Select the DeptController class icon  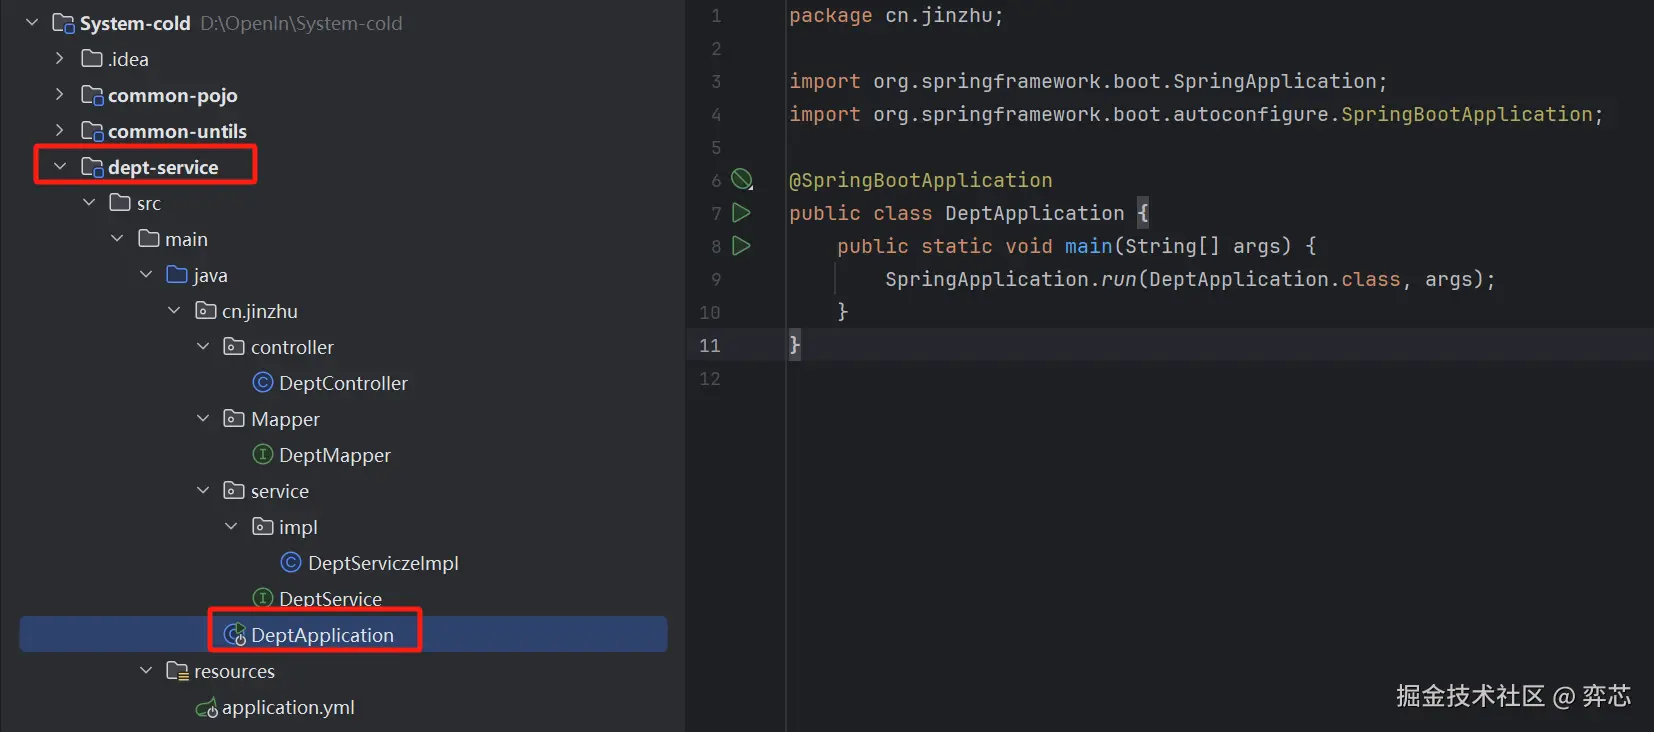(x=263, y=383)
